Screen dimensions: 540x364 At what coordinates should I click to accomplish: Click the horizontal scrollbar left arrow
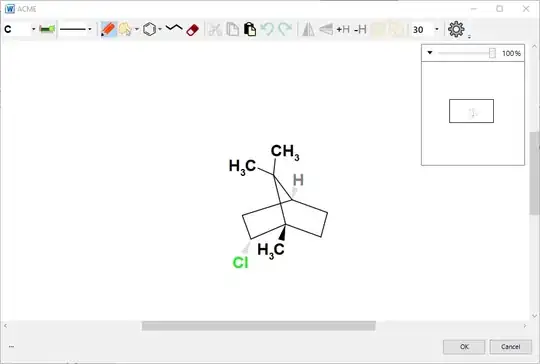[x=5, y=326]
